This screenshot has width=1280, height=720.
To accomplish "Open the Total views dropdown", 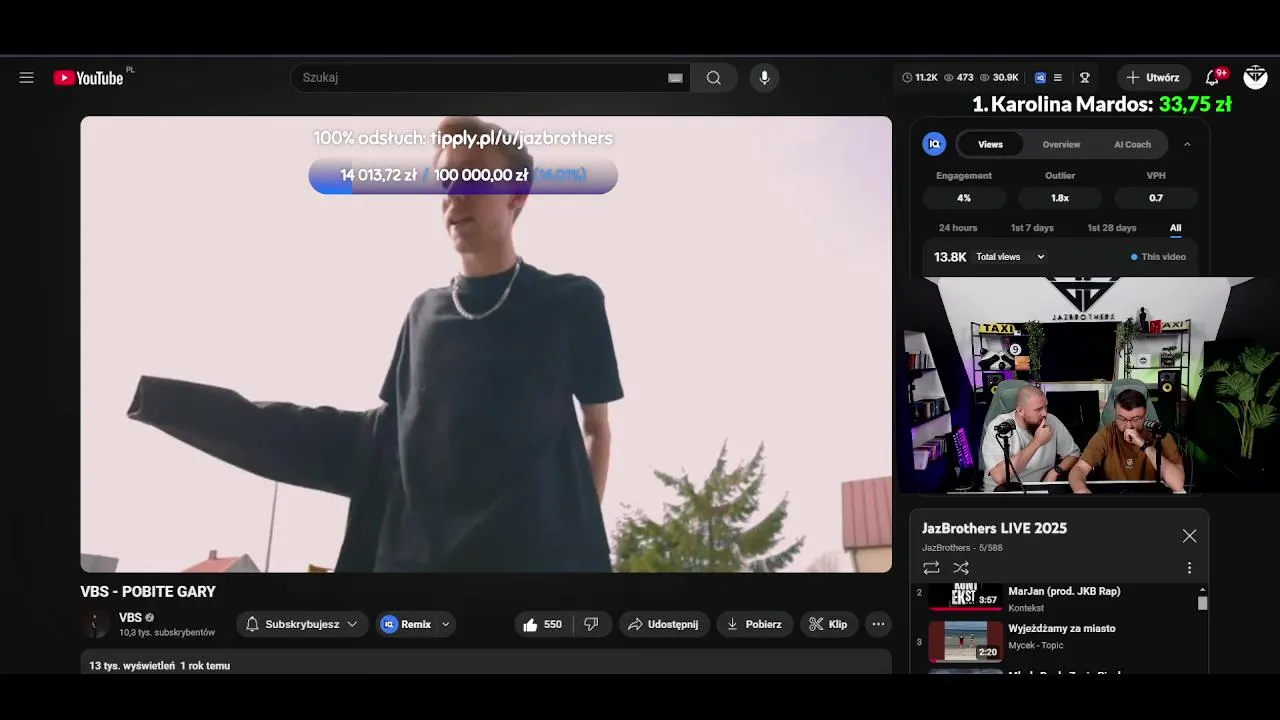I will coord(1010,257).
